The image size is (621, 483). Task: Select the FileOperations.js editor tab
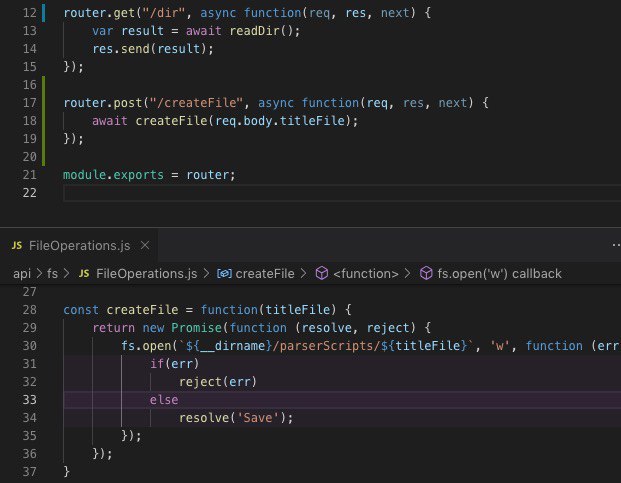tap(78, 245)
